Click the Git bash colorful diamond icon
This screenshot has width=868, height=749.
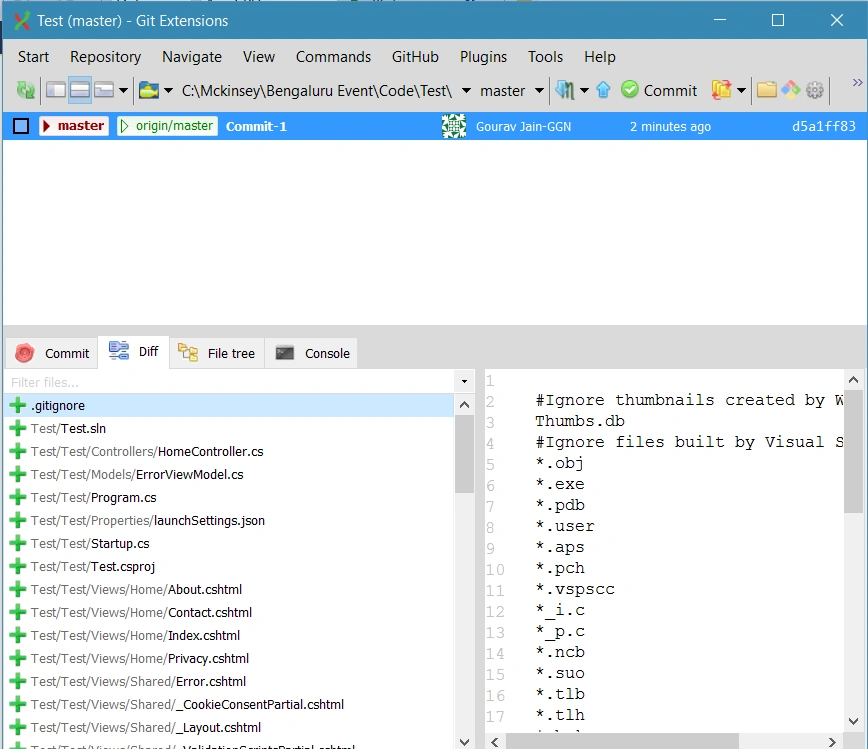pos(790,90)
